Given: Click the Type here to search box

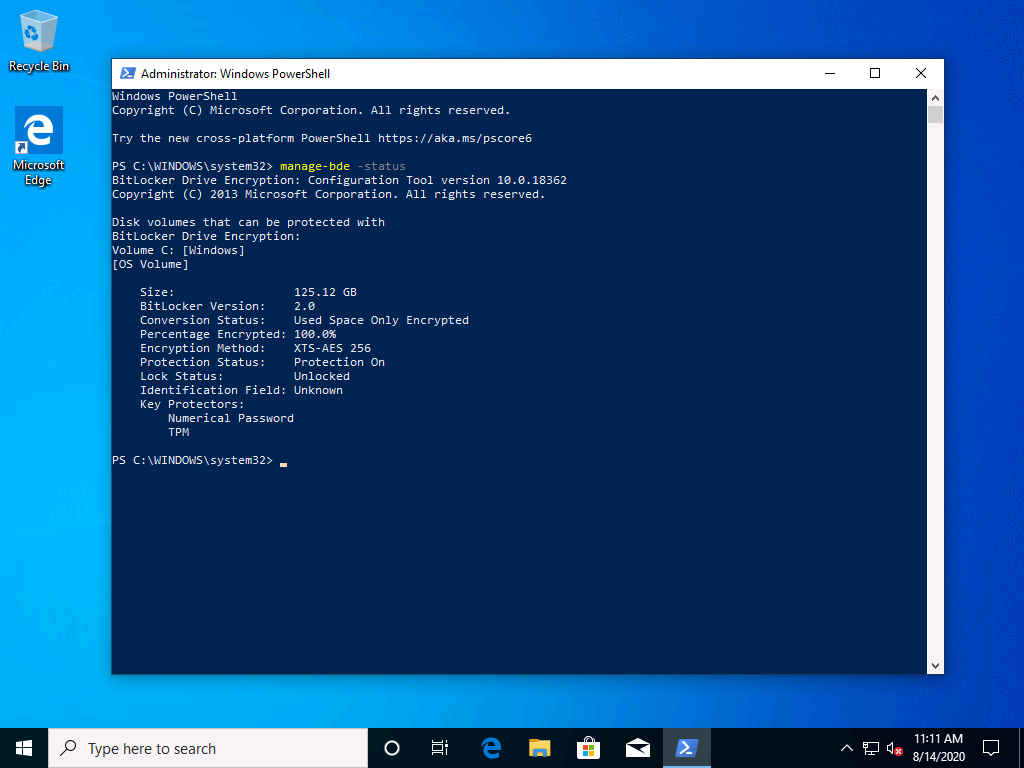Looking at the screenshot, I should coord(208,748).
